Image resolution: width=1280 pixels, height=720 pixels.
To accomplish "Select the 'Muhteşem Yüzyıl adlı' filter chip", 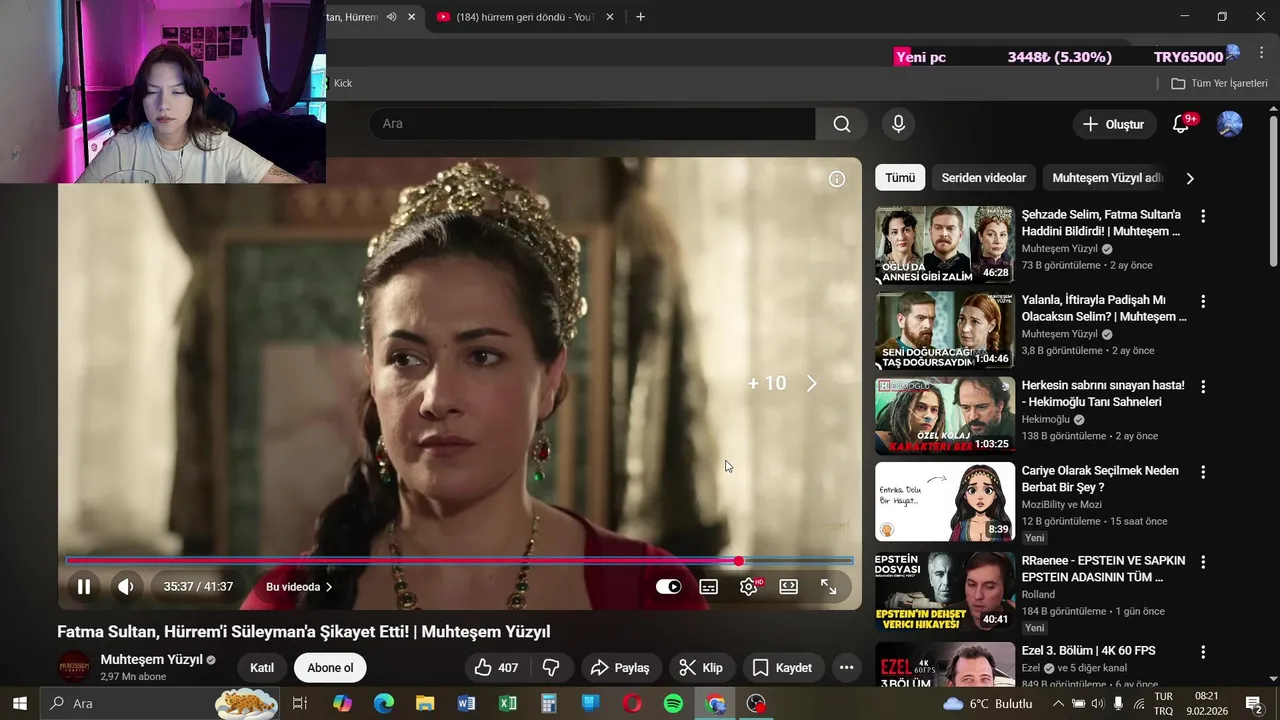I will tap(1107, 178).
